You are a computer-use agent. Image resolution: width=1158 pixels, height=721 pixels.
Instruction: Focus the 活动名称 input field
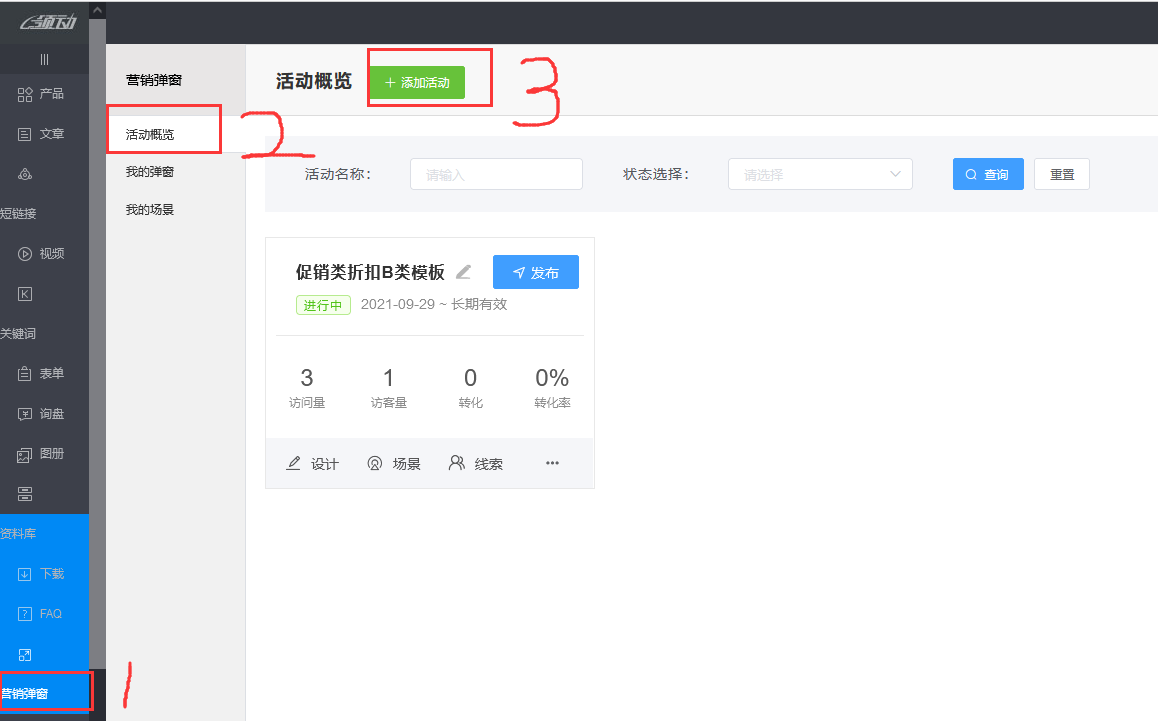point(496,174)
